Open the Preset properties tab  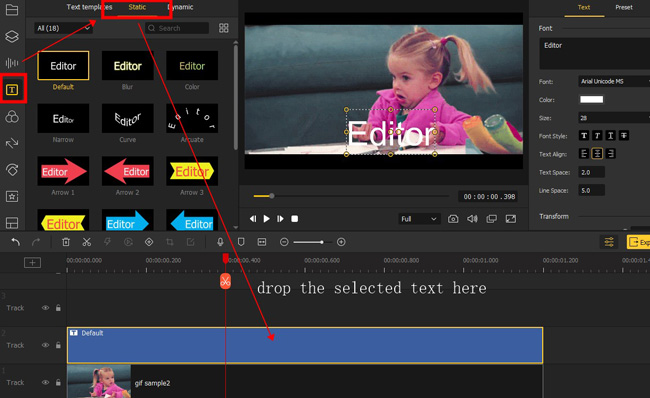point(624,7)
